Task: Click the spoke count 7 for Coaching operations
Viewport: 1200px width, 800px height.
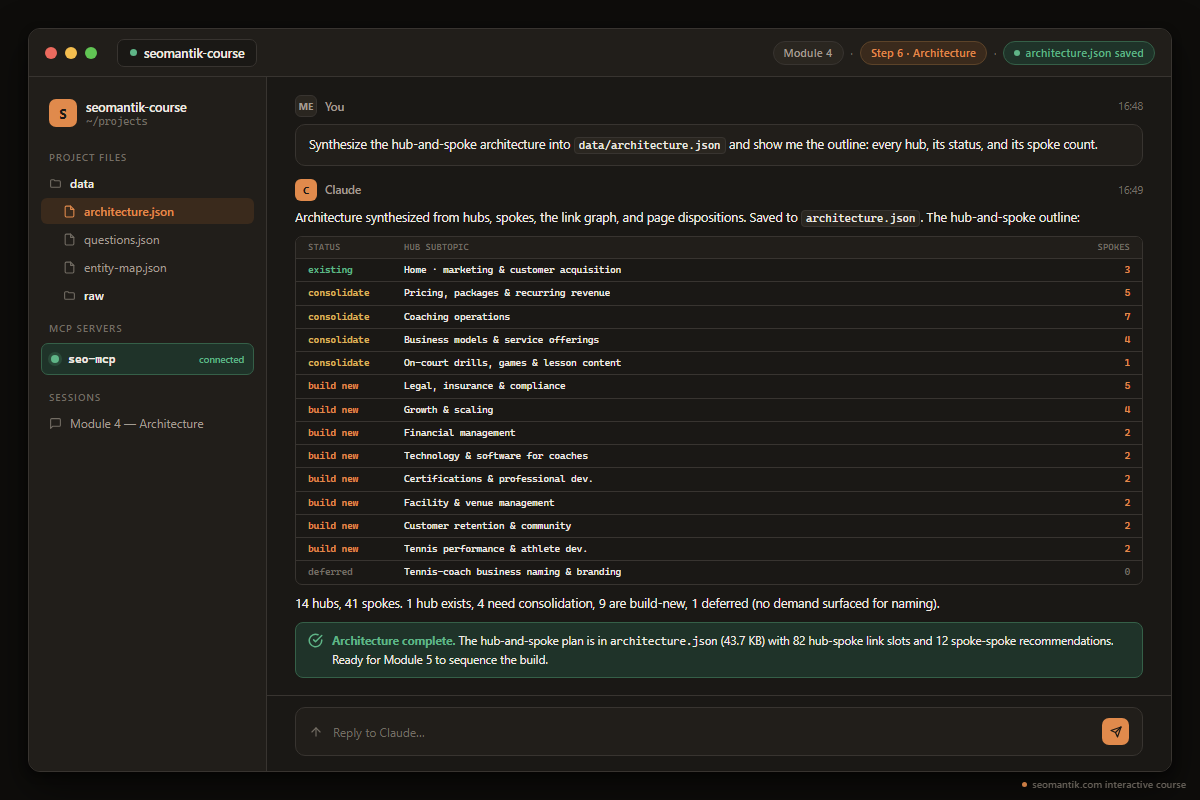Action: [x=1127, y=317]
